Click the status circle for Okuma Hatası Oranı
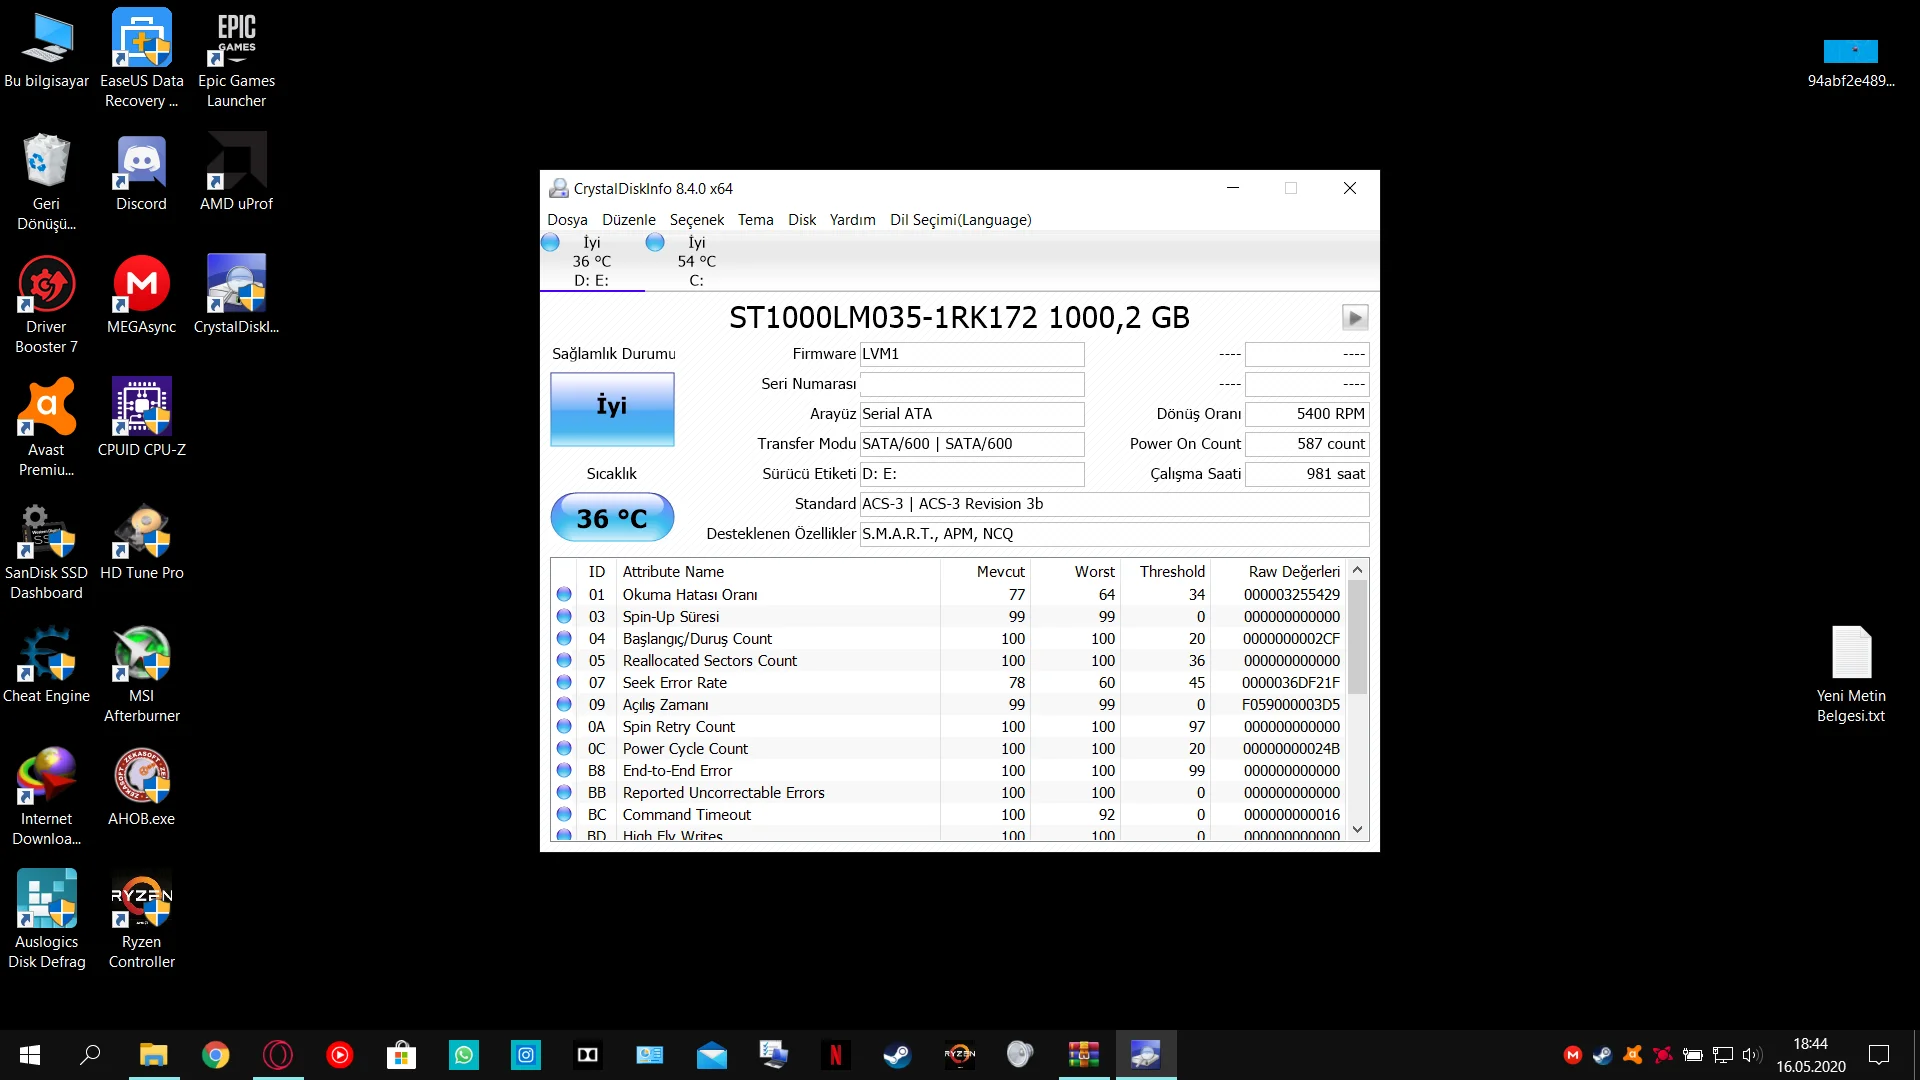The width and height of the screenshot is (1920, 1080). point(564,595)
